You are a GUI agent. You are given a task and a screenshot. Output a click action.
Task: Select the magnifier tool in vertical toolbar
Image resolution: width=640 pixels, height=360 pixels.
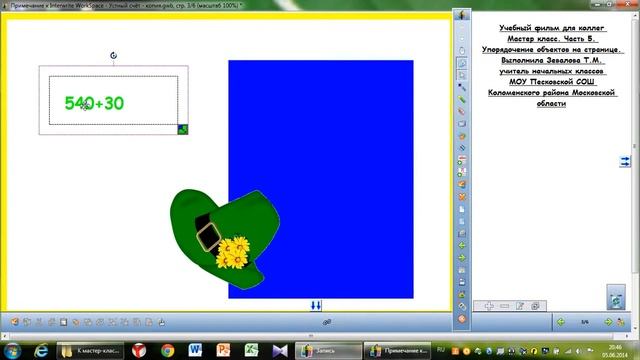pos(462,63)
